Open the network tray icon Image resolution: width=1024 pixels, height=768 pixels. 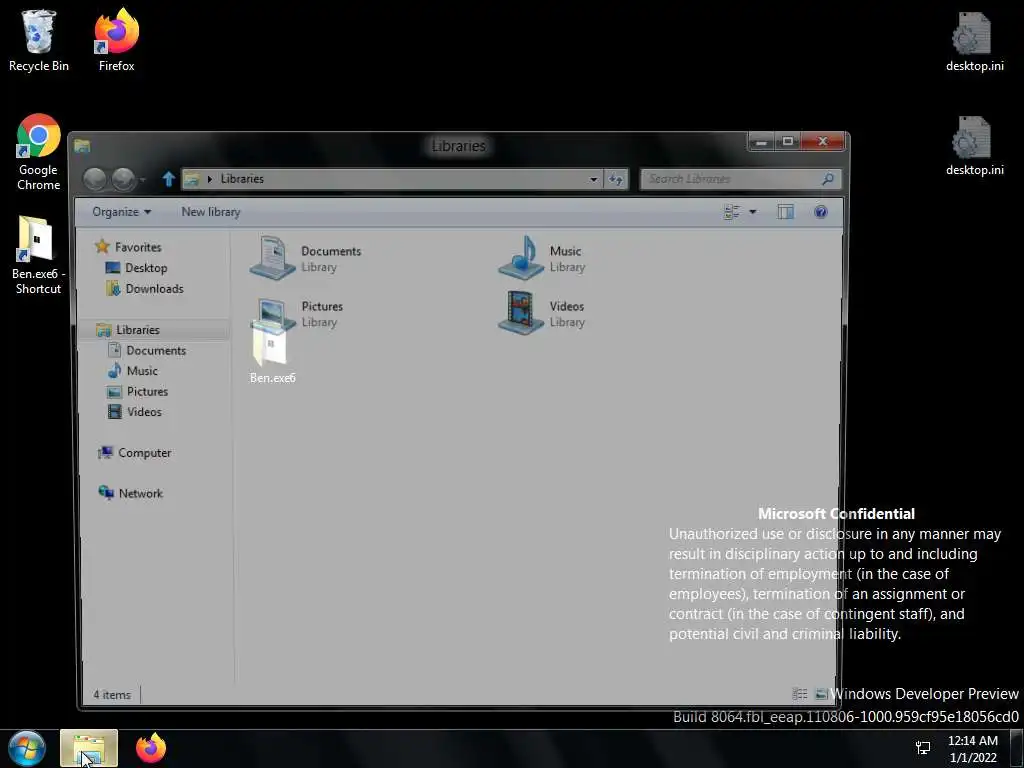coord(923,748)
